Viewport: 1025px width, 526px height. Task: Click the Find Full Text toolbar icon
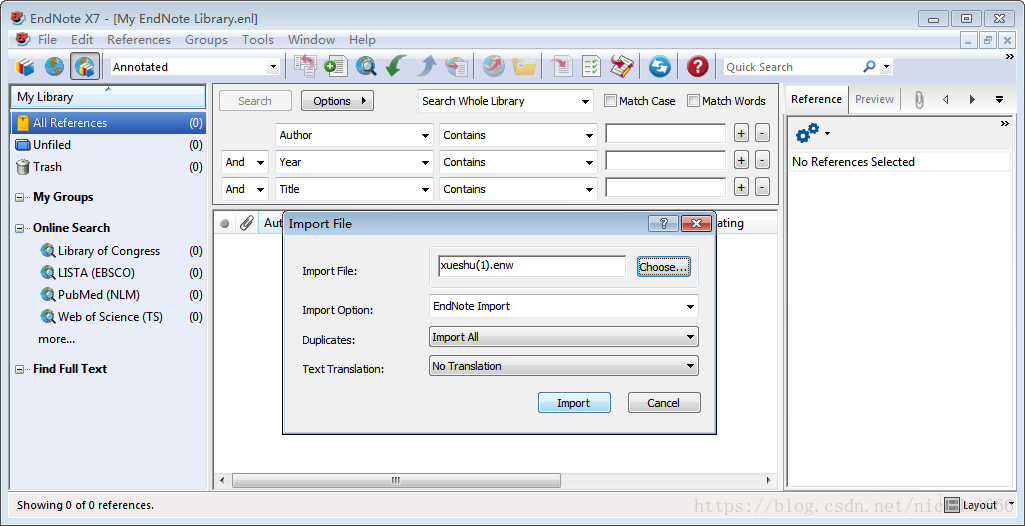pyautogui.click(x=456, y=66)
